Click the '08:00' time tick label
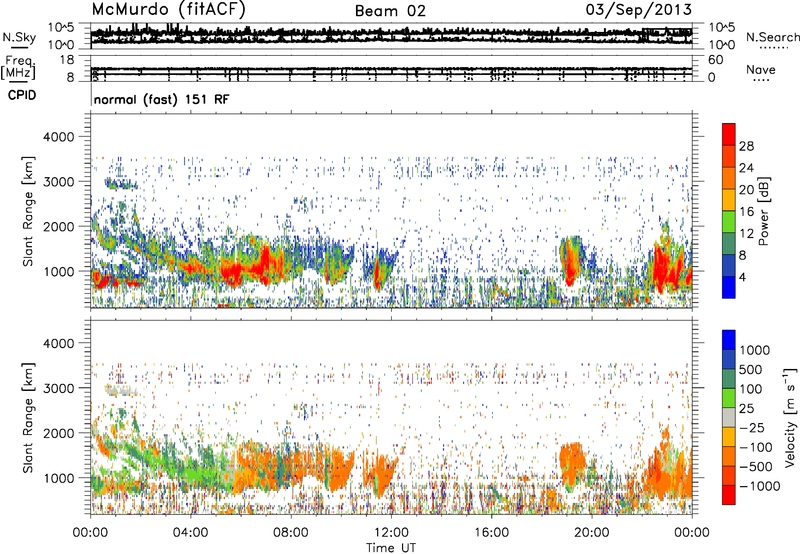The image size is (800, 554). [291, 533]
